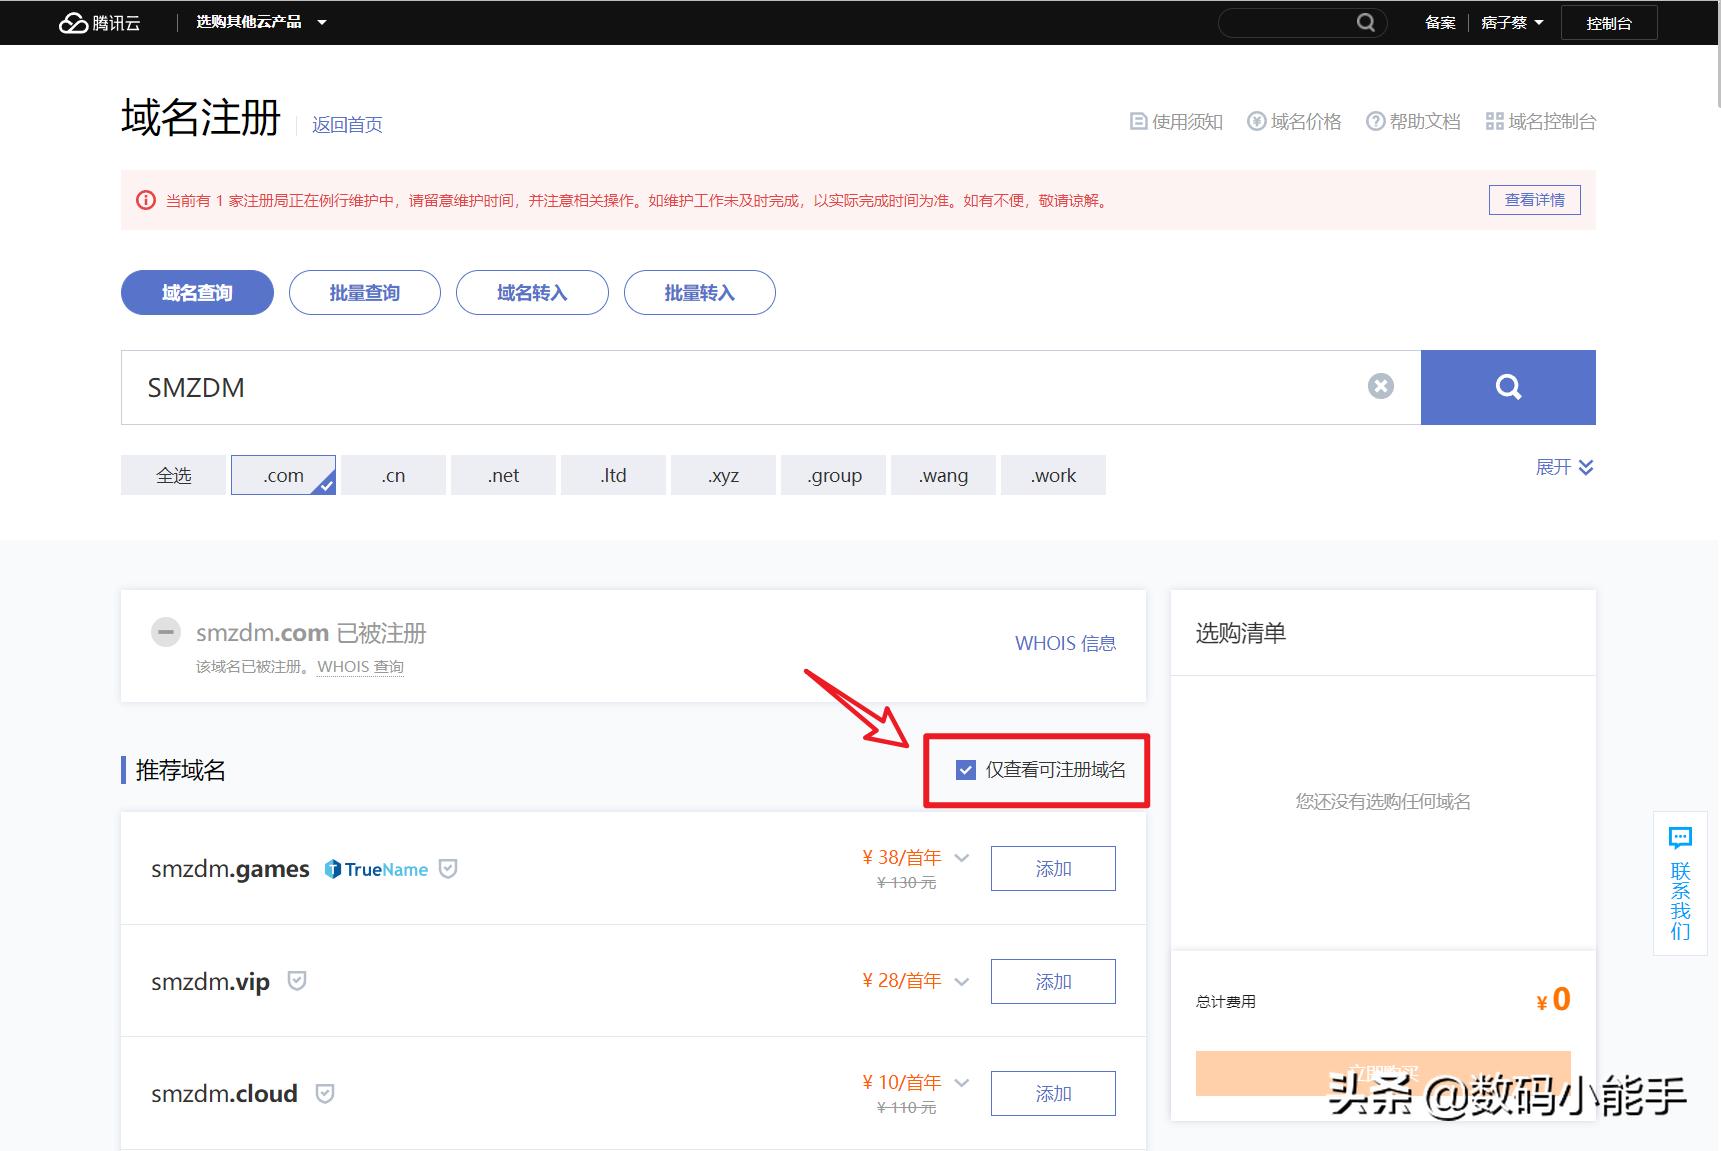Click the 域名控制台 grid icon
Viewport: 1721px width, 1151px height.
tap(1495, 121)
